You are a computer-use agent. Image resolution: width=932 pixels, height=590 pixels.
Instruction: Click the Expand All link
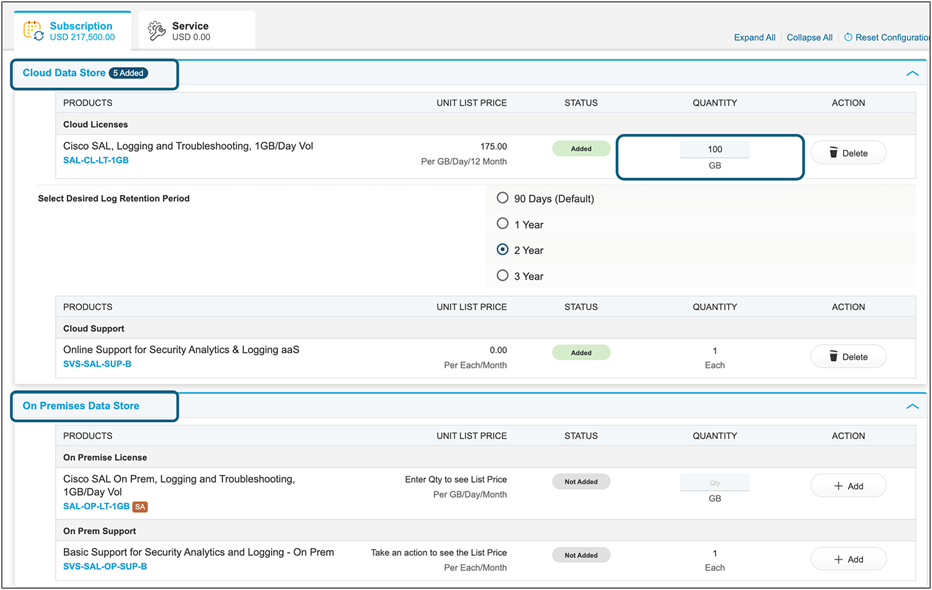coord(754,37)
